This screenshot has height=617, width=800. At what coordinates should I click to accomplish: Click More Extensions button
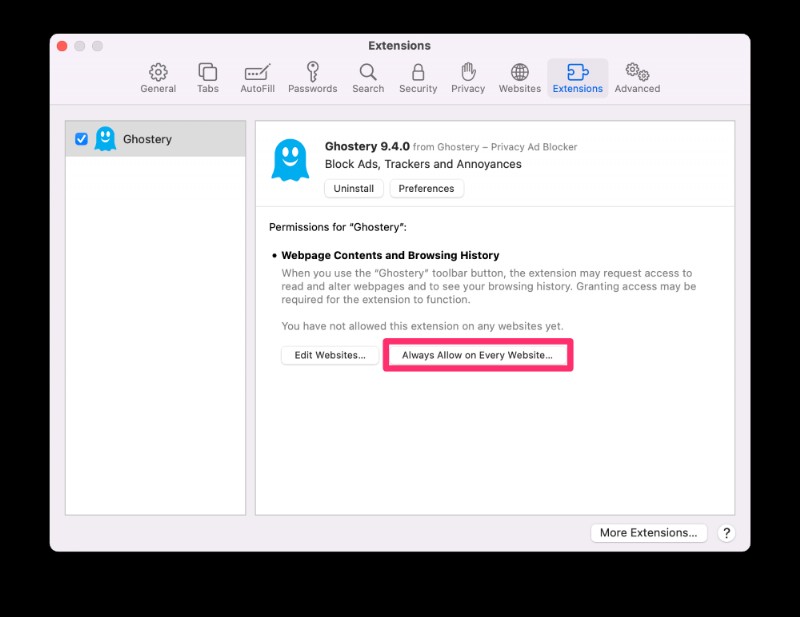tap(648, 532)
